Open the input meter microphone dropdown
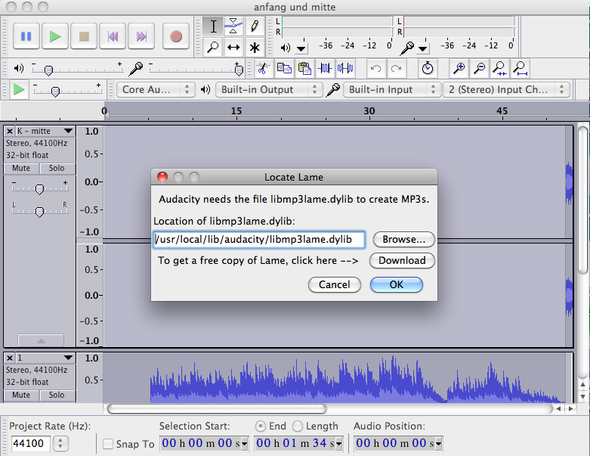The height and width of the screenshot is (456, 590). [x=423, y=48]
